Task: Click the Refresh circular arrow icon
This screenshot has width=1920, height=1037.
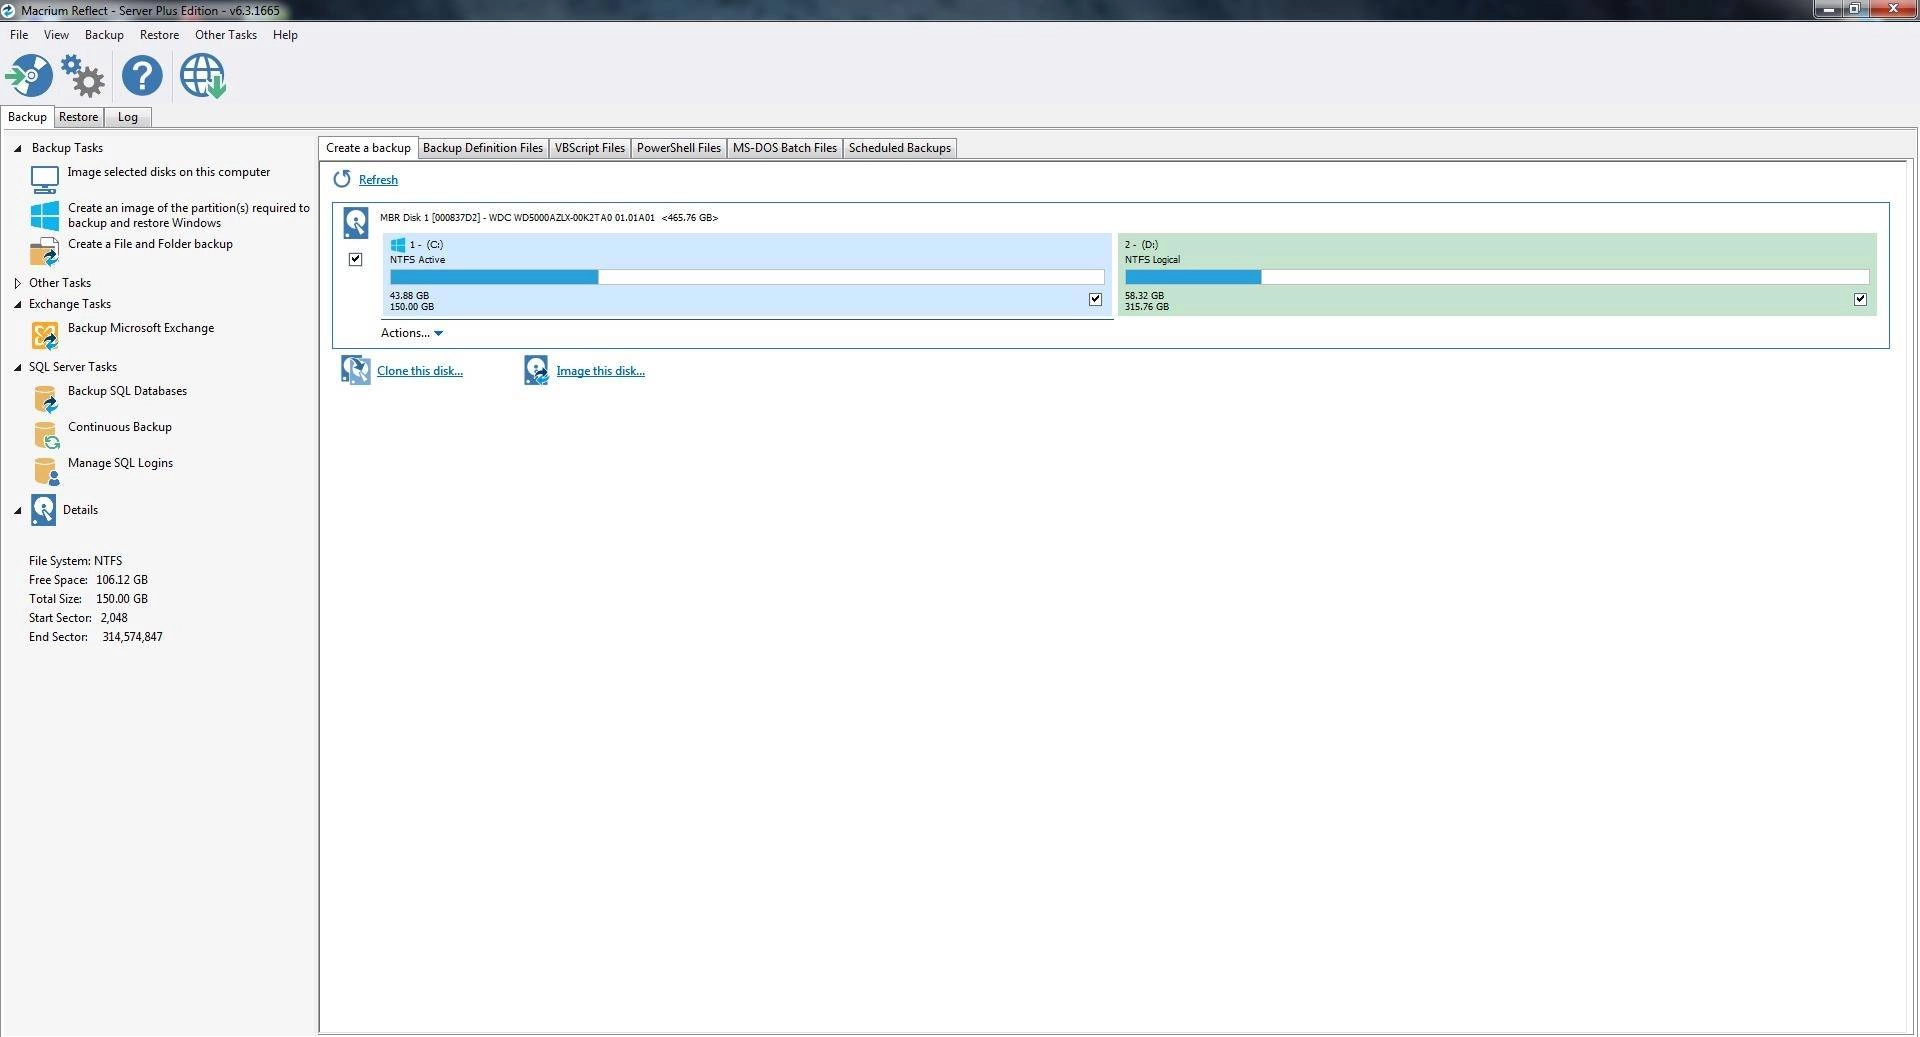Action: coord(342,179)
